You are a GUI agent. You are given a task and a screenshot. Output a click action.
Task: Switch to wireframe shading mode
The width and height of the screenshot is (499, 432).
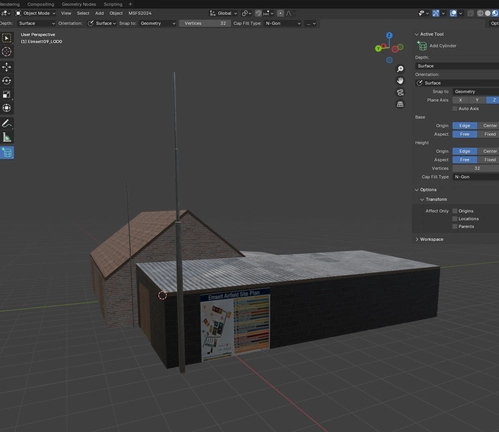pyautogui.click(x=480, y=13)
